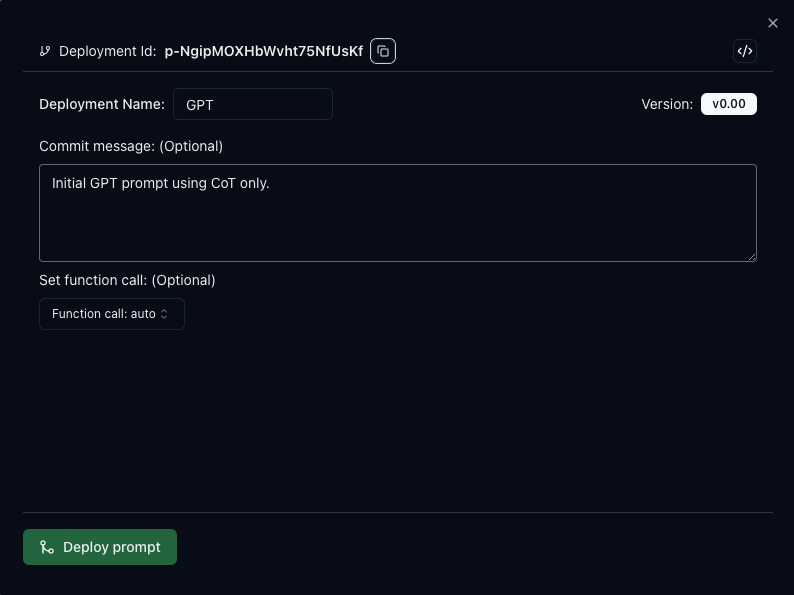Open the Function call: auto dropdown
This screenshot has height=595, width=794.
click(x=112, y=314)
